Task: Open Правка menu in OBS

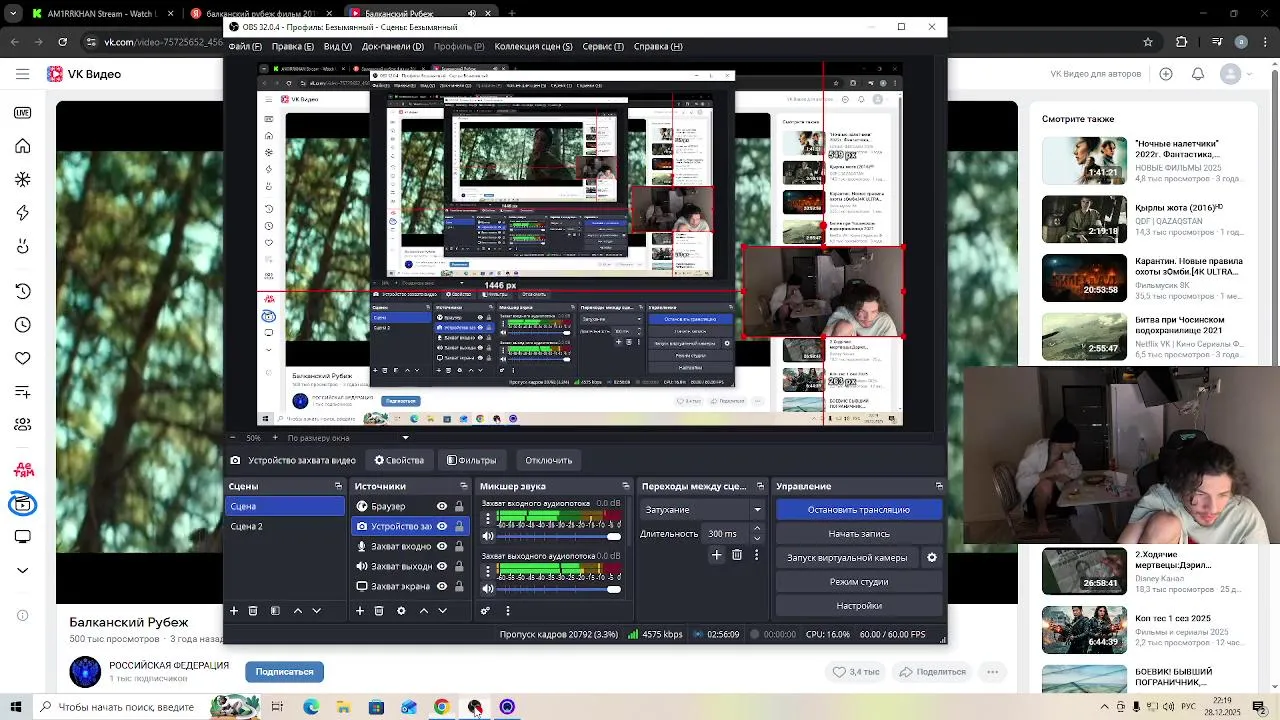Action: pos(293,46)
